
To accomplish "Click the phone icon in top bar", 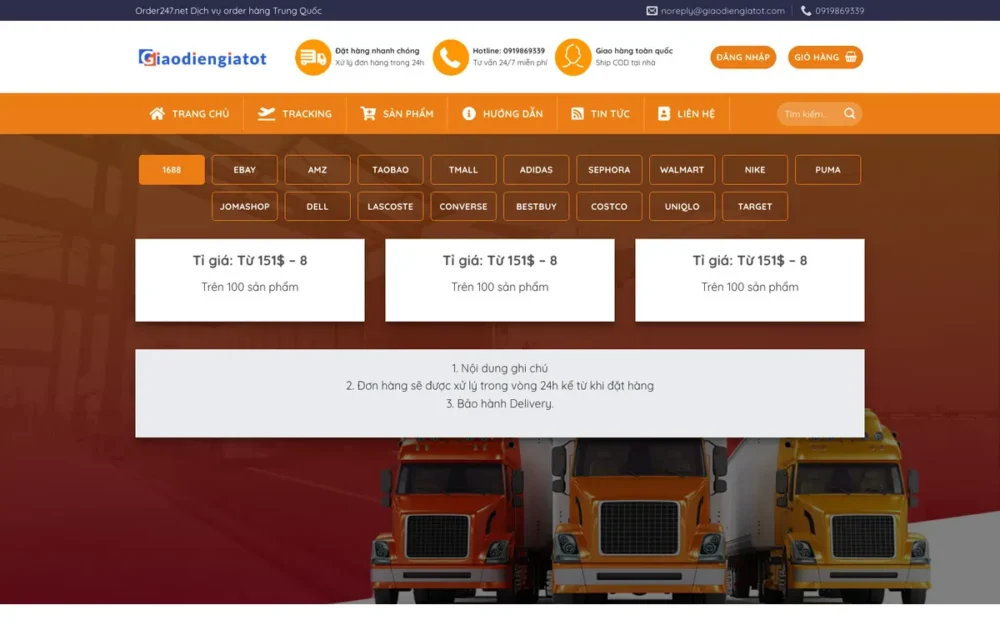I will click(x=805, y=11).
